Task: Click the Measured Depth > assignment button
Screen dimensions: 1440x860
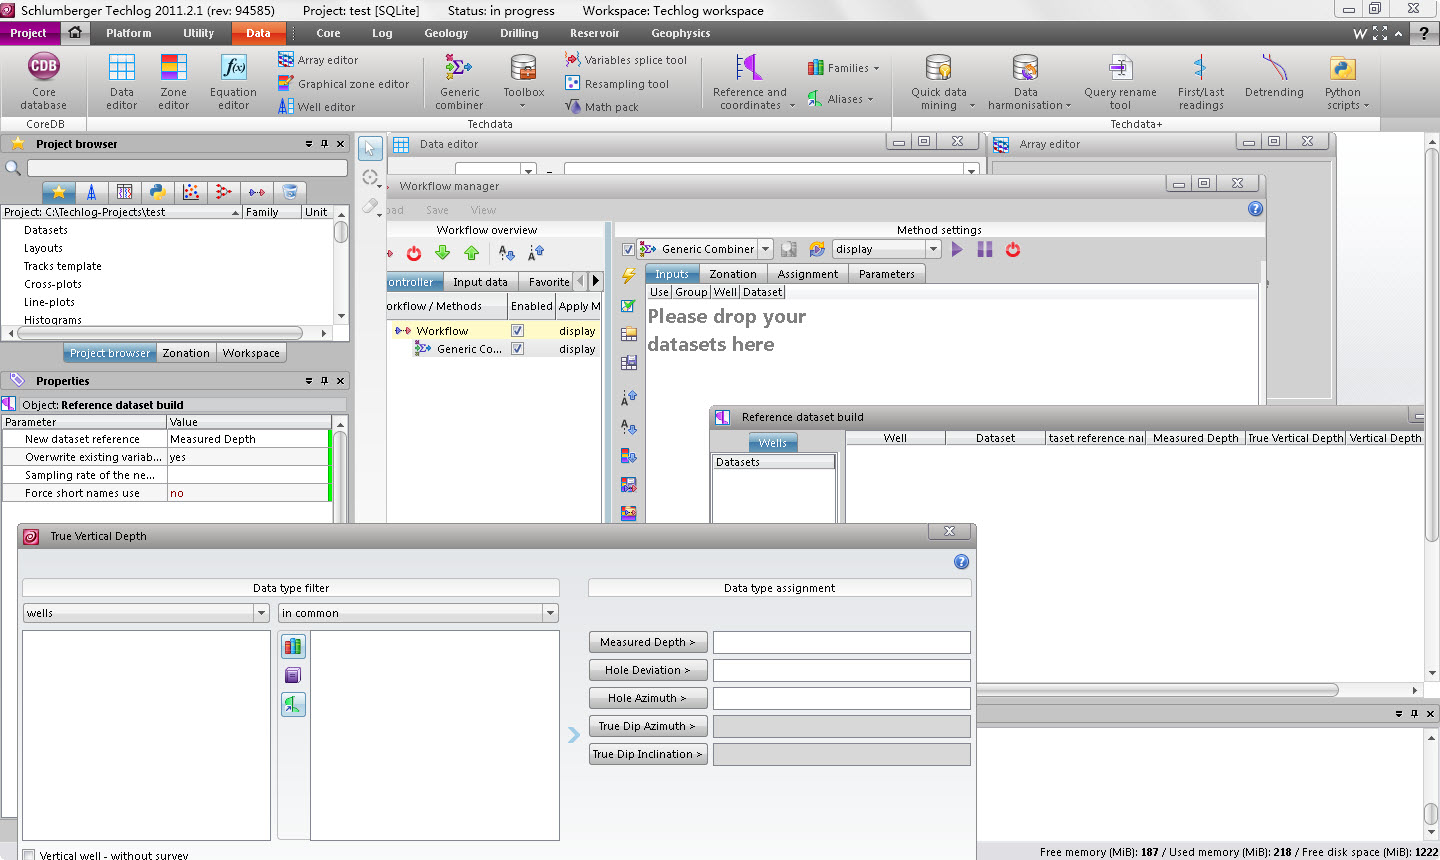Action: 648,642
